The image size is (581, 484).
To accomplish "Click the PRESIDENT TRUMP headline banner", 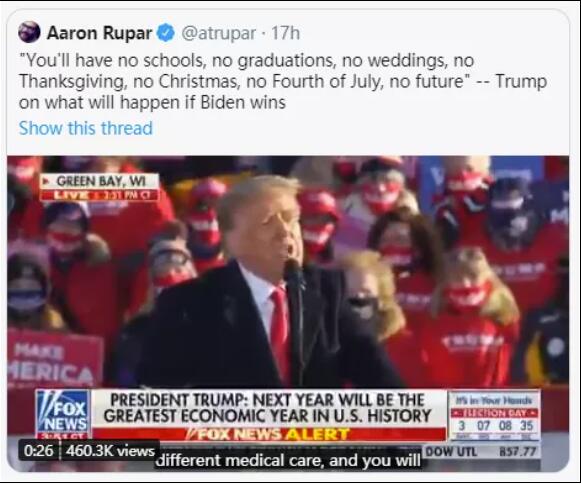I will [268, 408].
